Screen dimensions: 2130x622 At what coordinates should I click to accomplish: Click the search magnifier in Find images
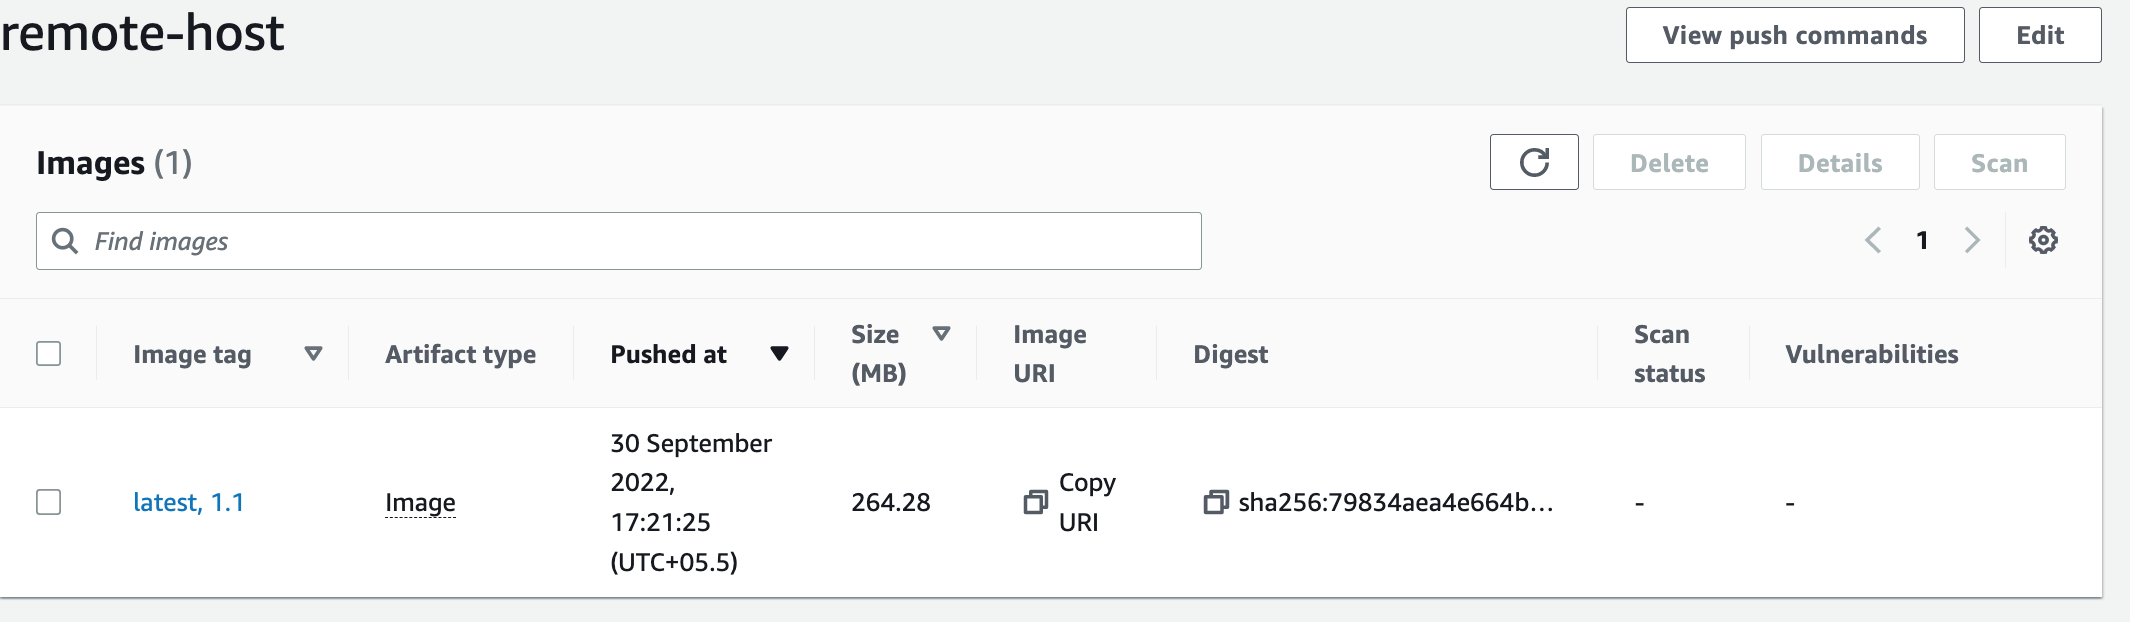(67, 240)
